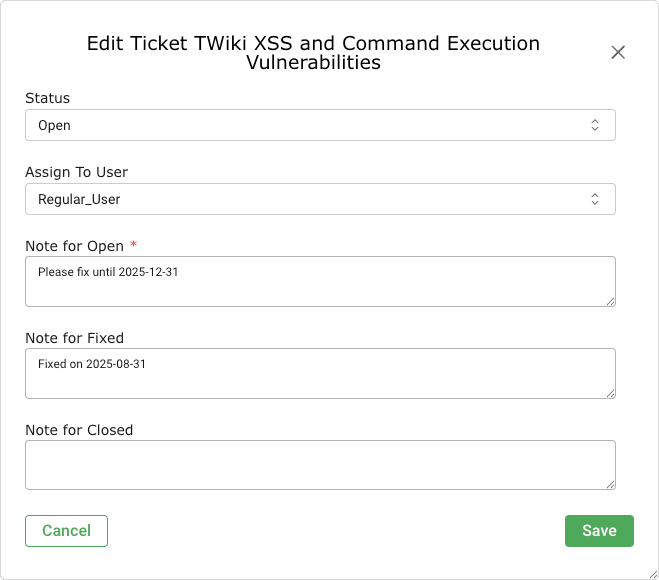659x580 pixels.
Task: Click the Status field label
Action: [x=47, y=98]
